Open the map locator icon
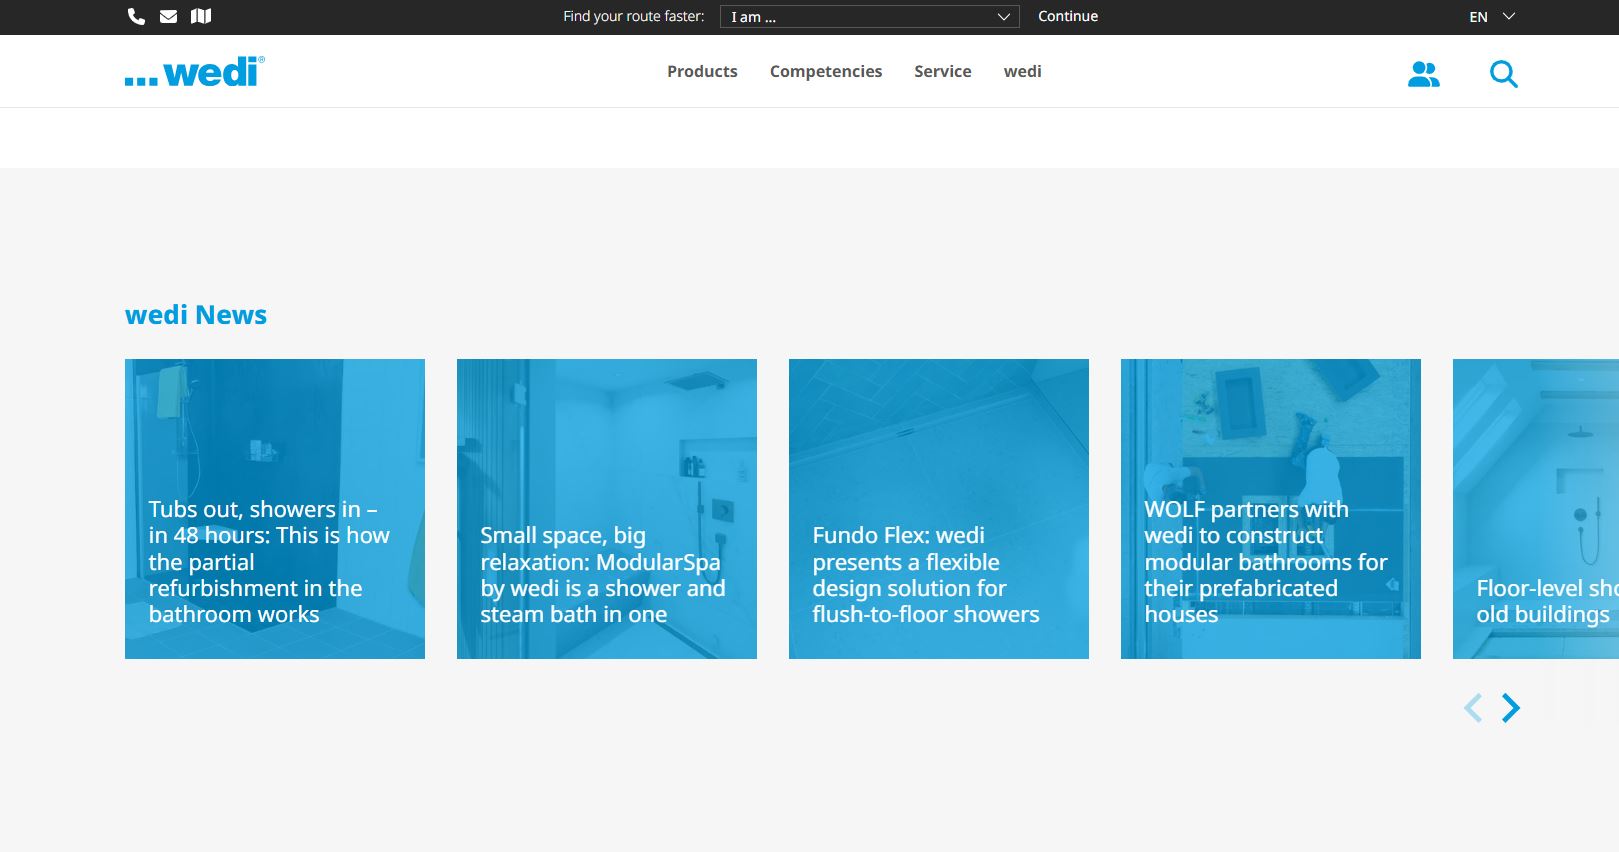Viewport: 1619px width, 852px height. [201, 16]
